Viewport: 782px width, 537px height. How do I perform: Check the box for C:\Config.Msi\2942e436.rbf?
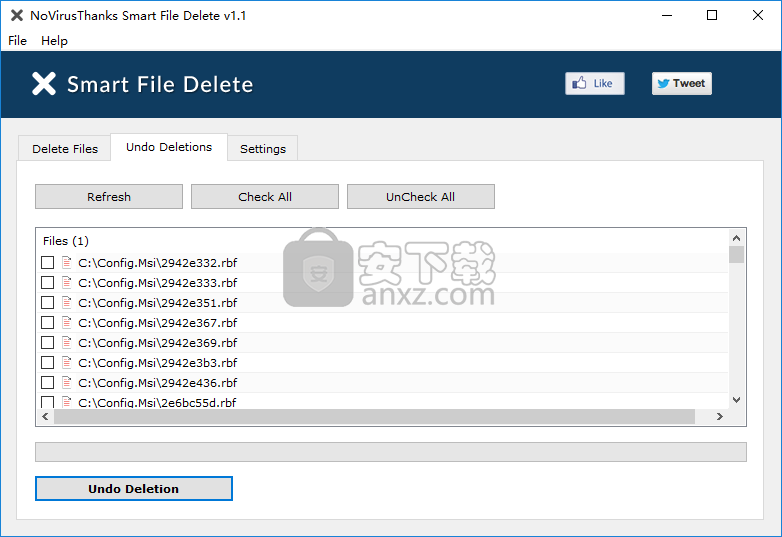click(x=47, y=382)
